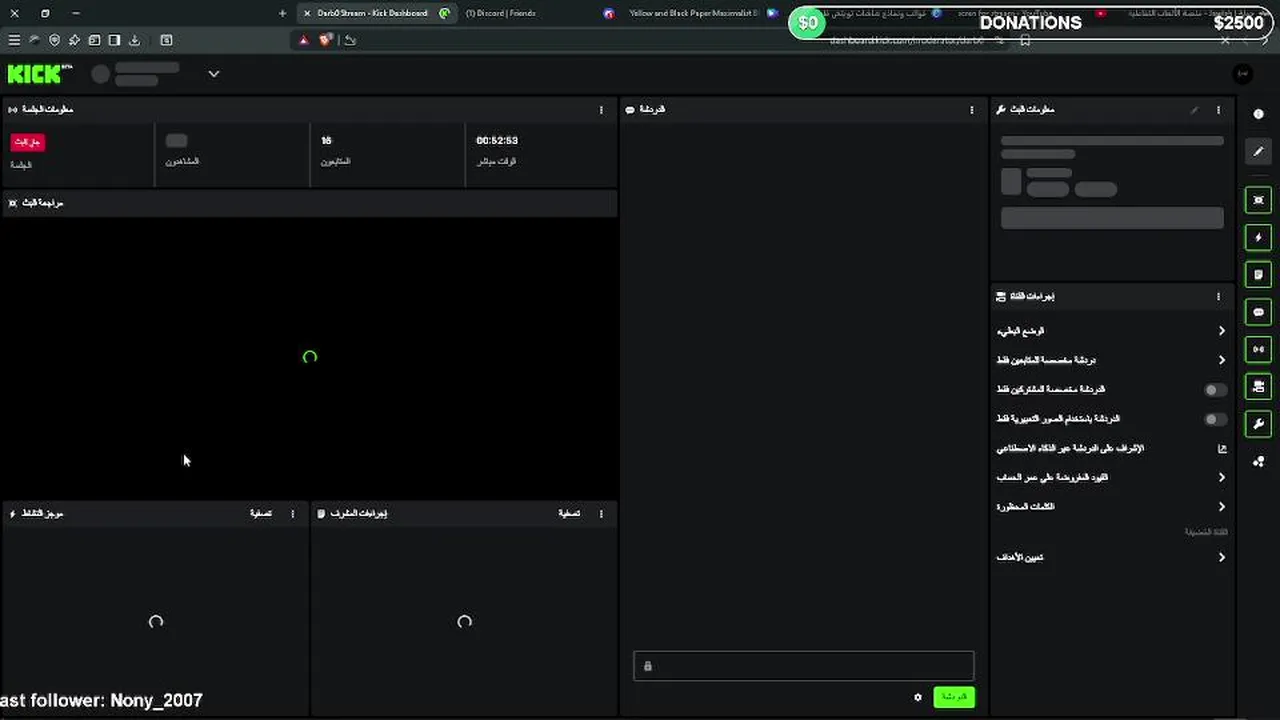This screenshot has width=1280, height=720.
Task: Click the bookmark icon in address bar
Action: click(1025, 40)
